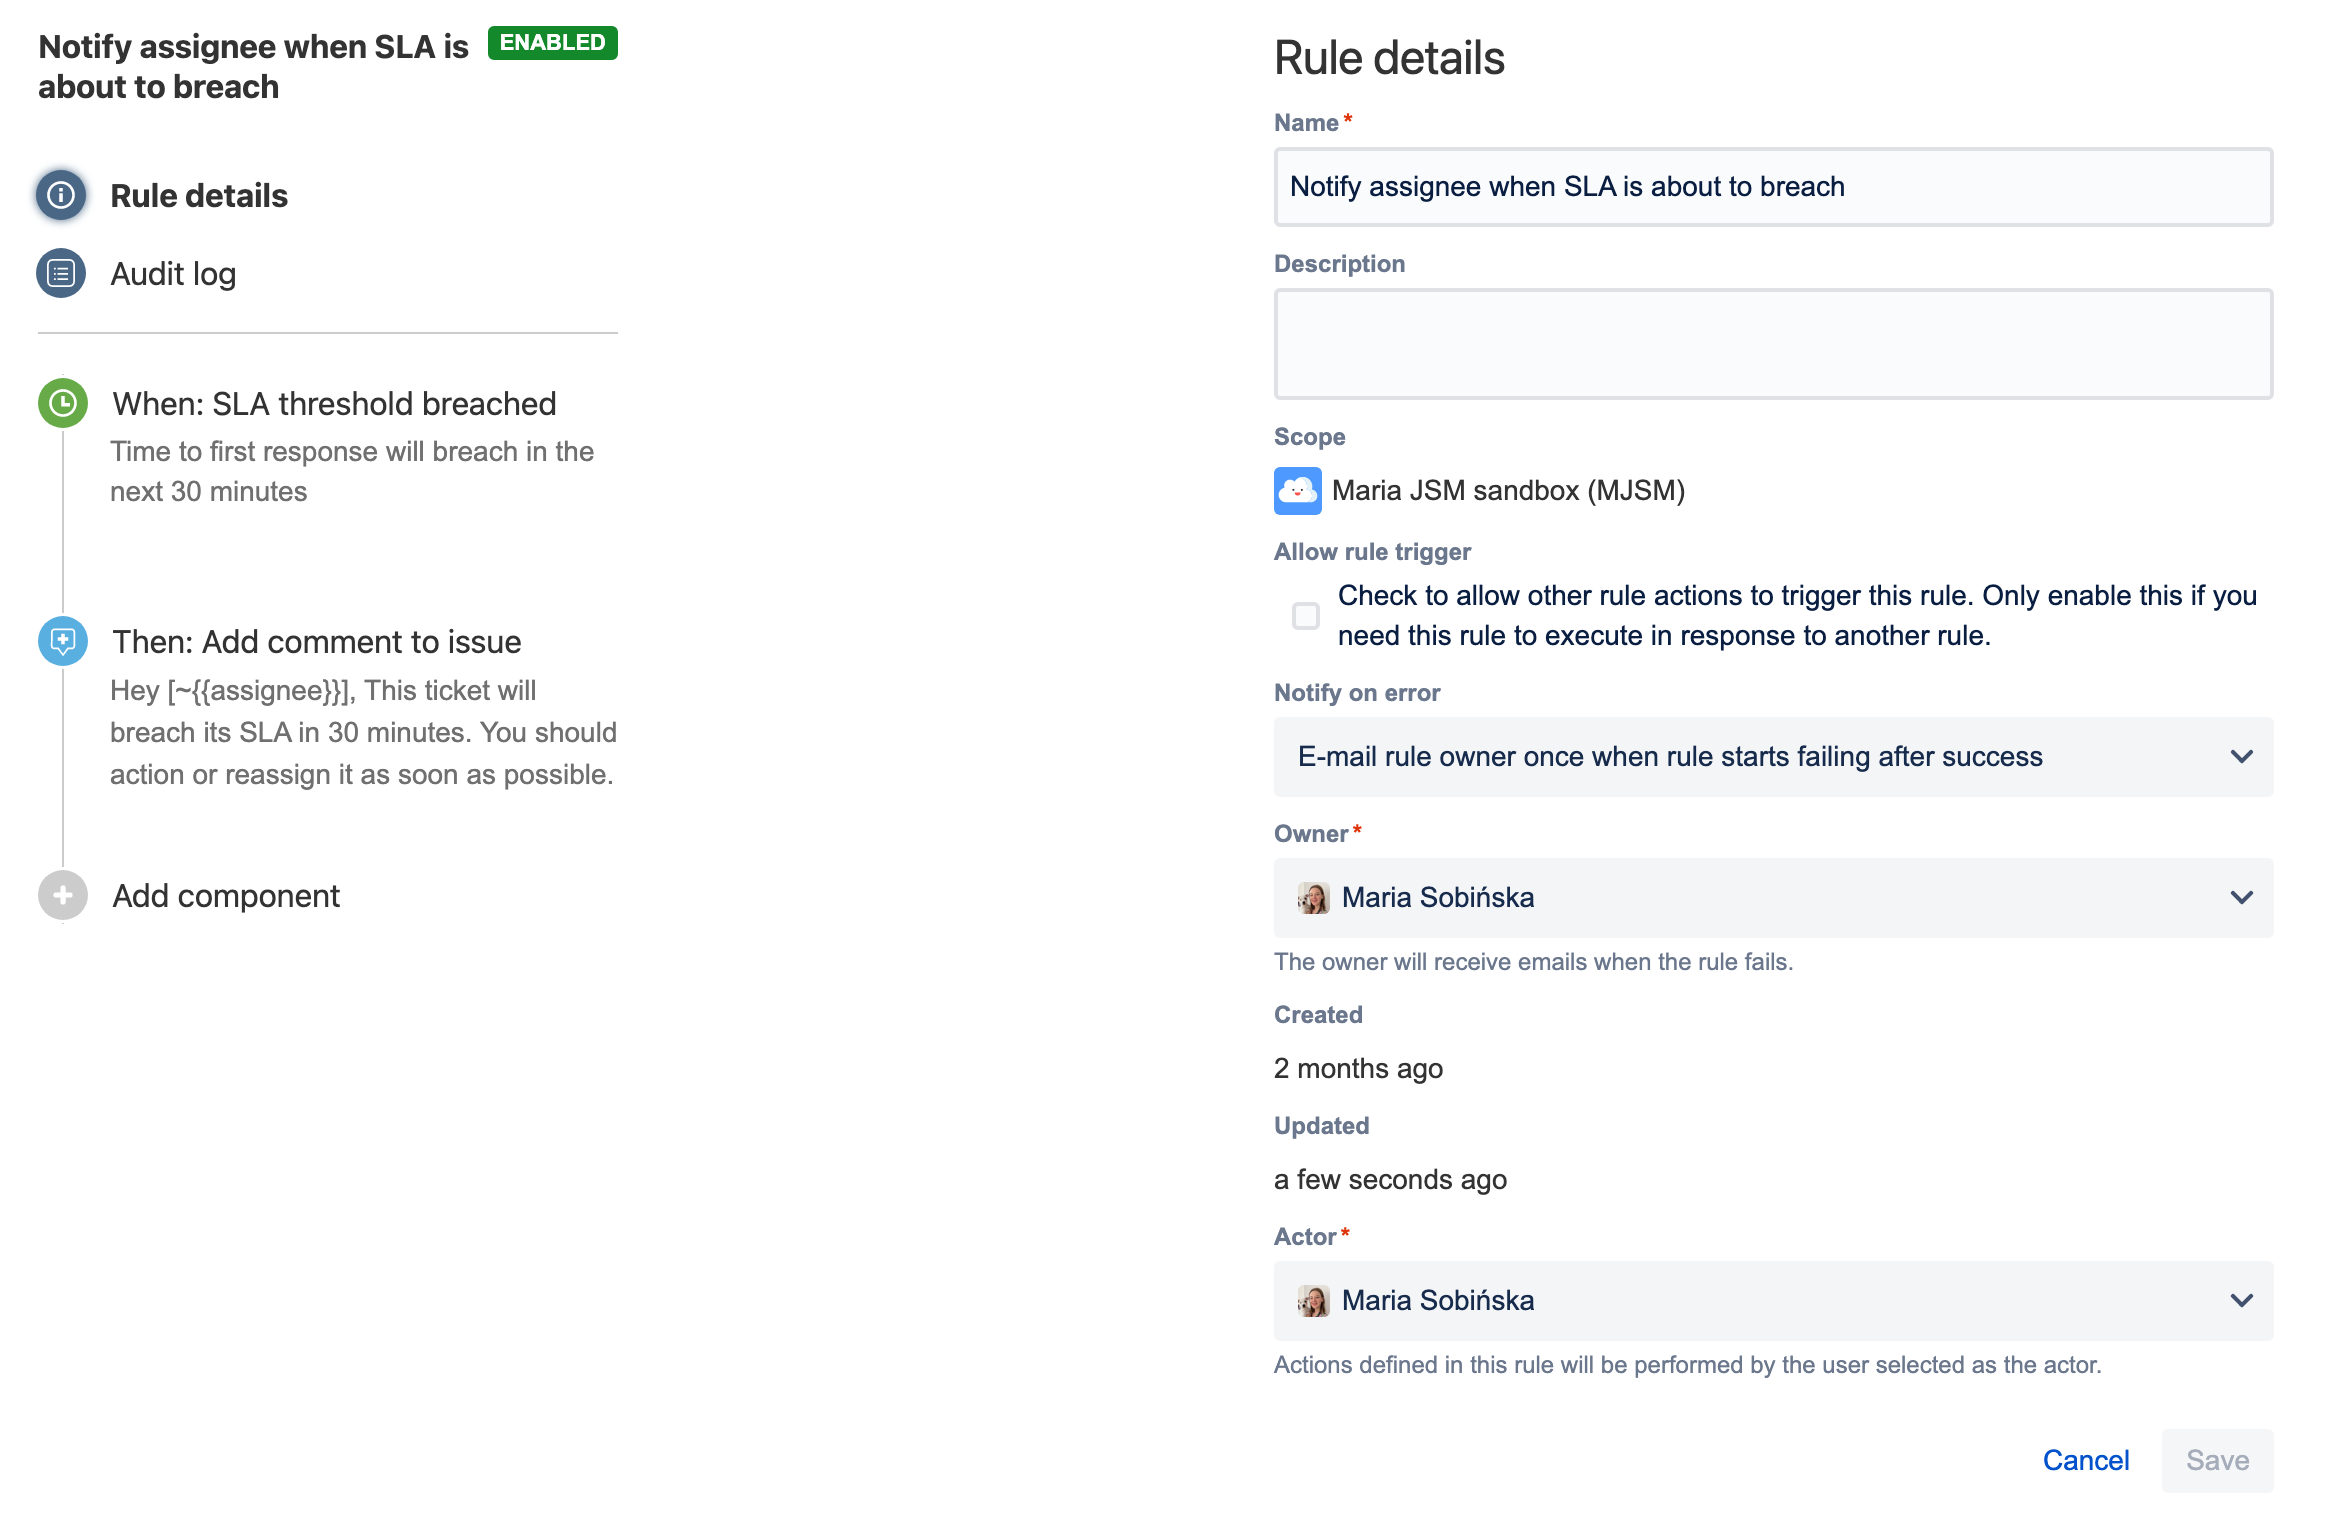Image resolution: width=2328 pixels, height=1540 pixels.
Task: Open the Audit log section
Action: coord(173,274)
